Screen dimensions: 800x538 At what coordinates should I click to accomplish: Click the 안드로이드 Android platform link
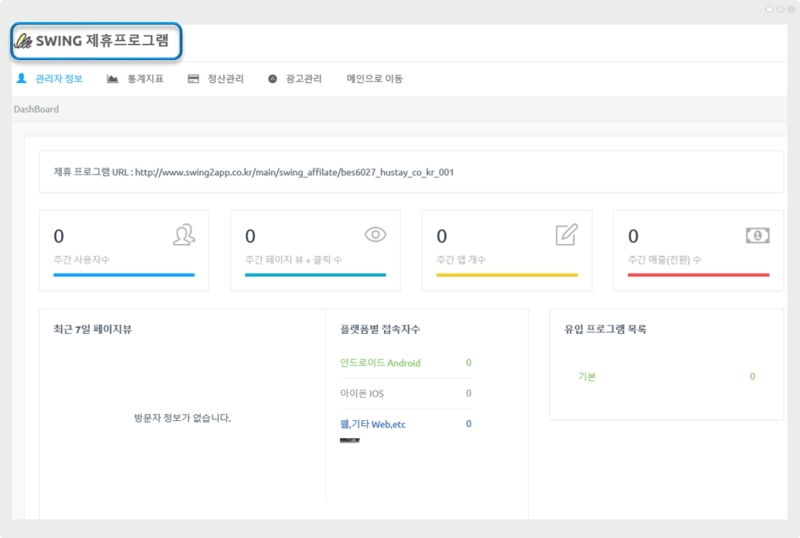tap(380, 363)
